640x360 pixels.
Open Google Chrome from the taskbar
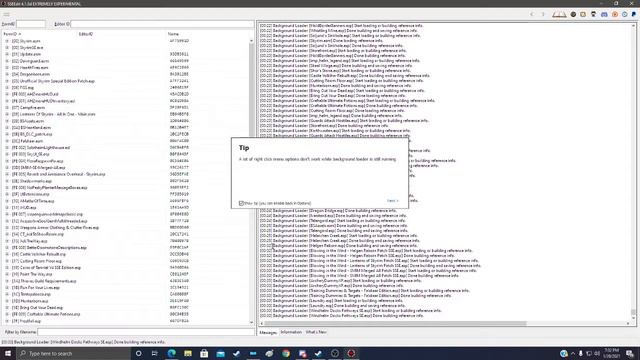coord(286,353)
